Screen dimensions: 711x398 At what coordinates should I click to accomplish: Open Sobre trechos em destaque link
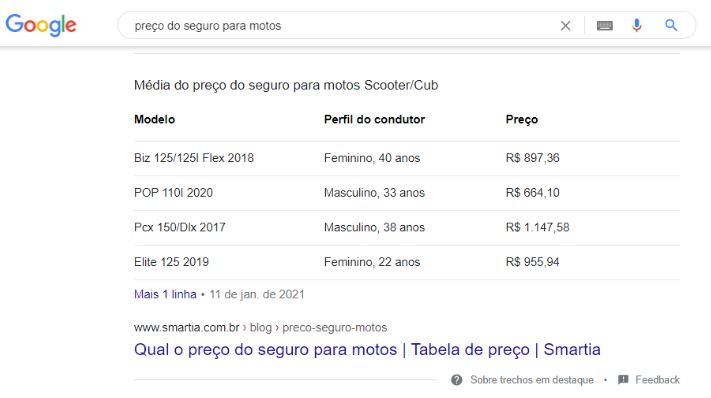531,380
